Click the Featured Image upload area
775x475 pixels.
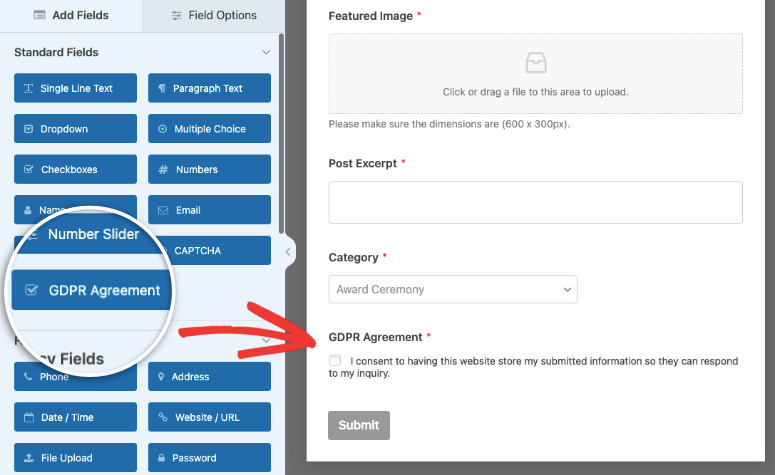(x=535, y=74)
